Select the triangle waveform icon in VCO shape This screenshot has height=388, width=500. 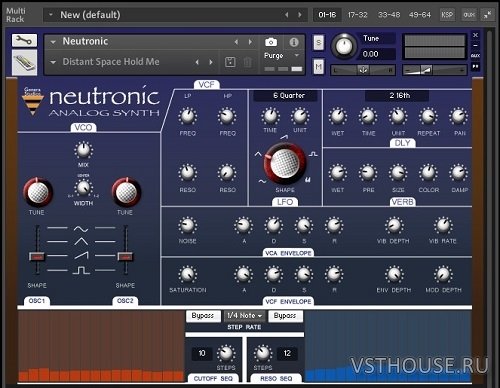81,241
